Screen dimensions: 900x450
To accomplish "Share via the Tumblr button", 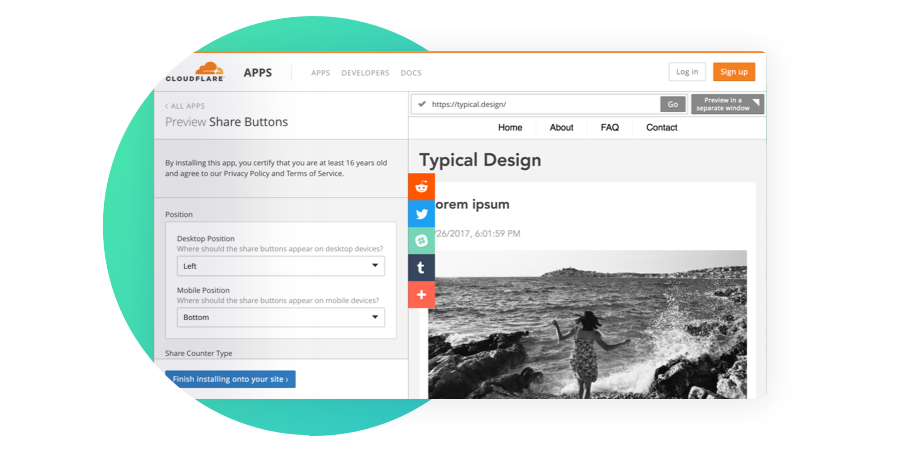I will [421, 268].
